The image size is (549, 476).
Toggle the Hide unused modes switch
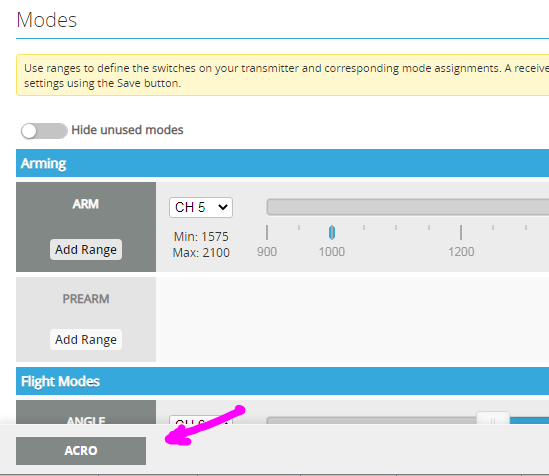(x=44, y=131)
